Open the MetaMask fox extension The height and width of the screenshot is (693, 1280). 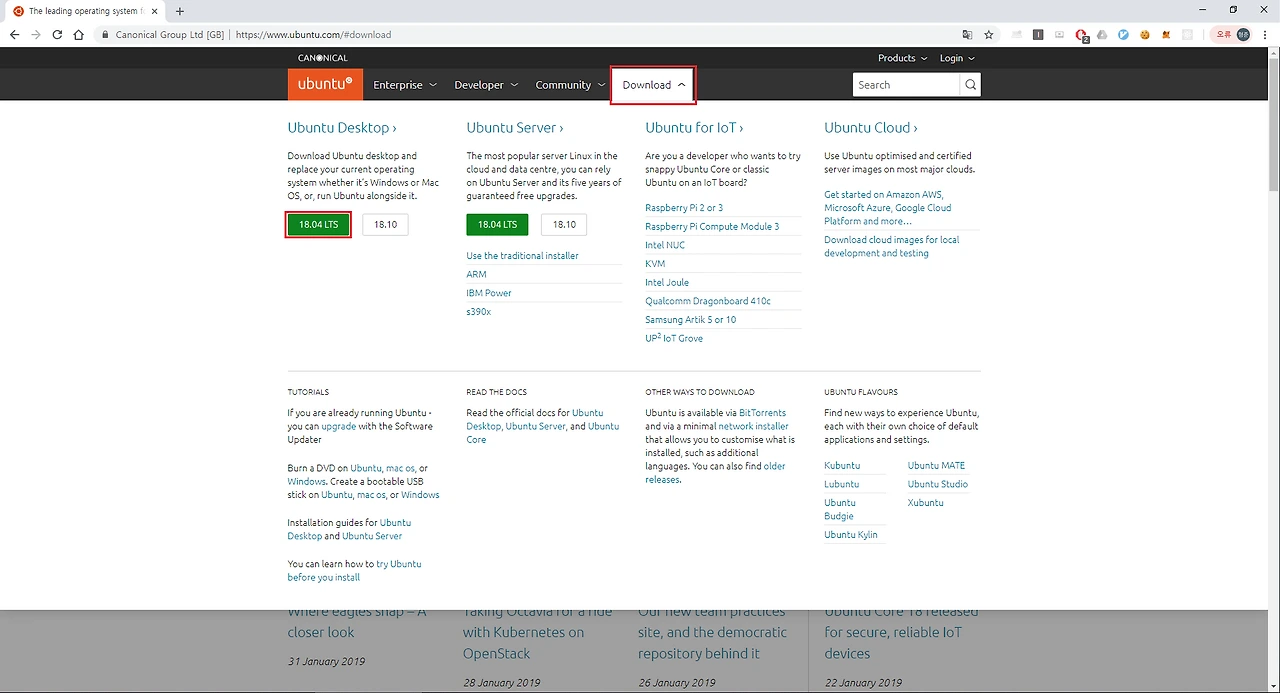pos(1166,34)
